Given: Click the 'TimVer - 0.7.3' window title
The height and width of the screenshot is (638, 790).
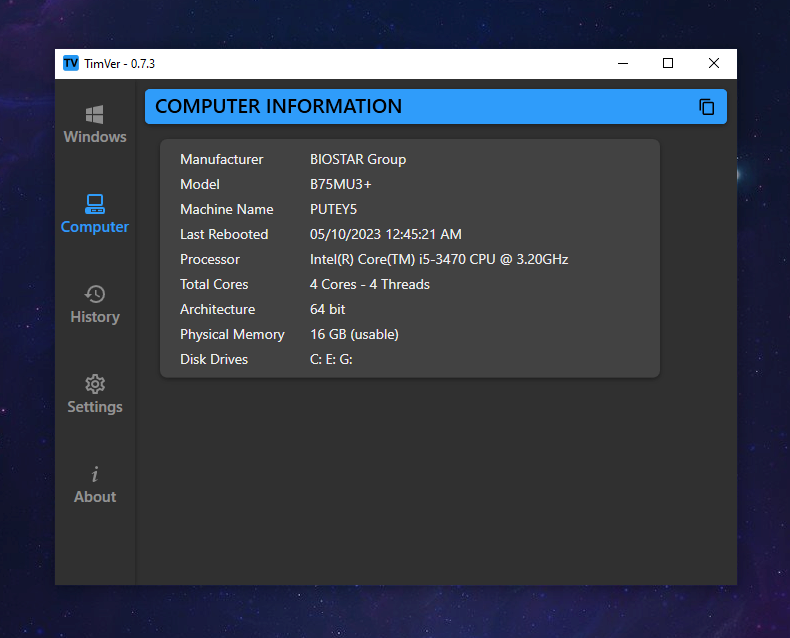Looking at the screenshot, I should pos(119,64).
